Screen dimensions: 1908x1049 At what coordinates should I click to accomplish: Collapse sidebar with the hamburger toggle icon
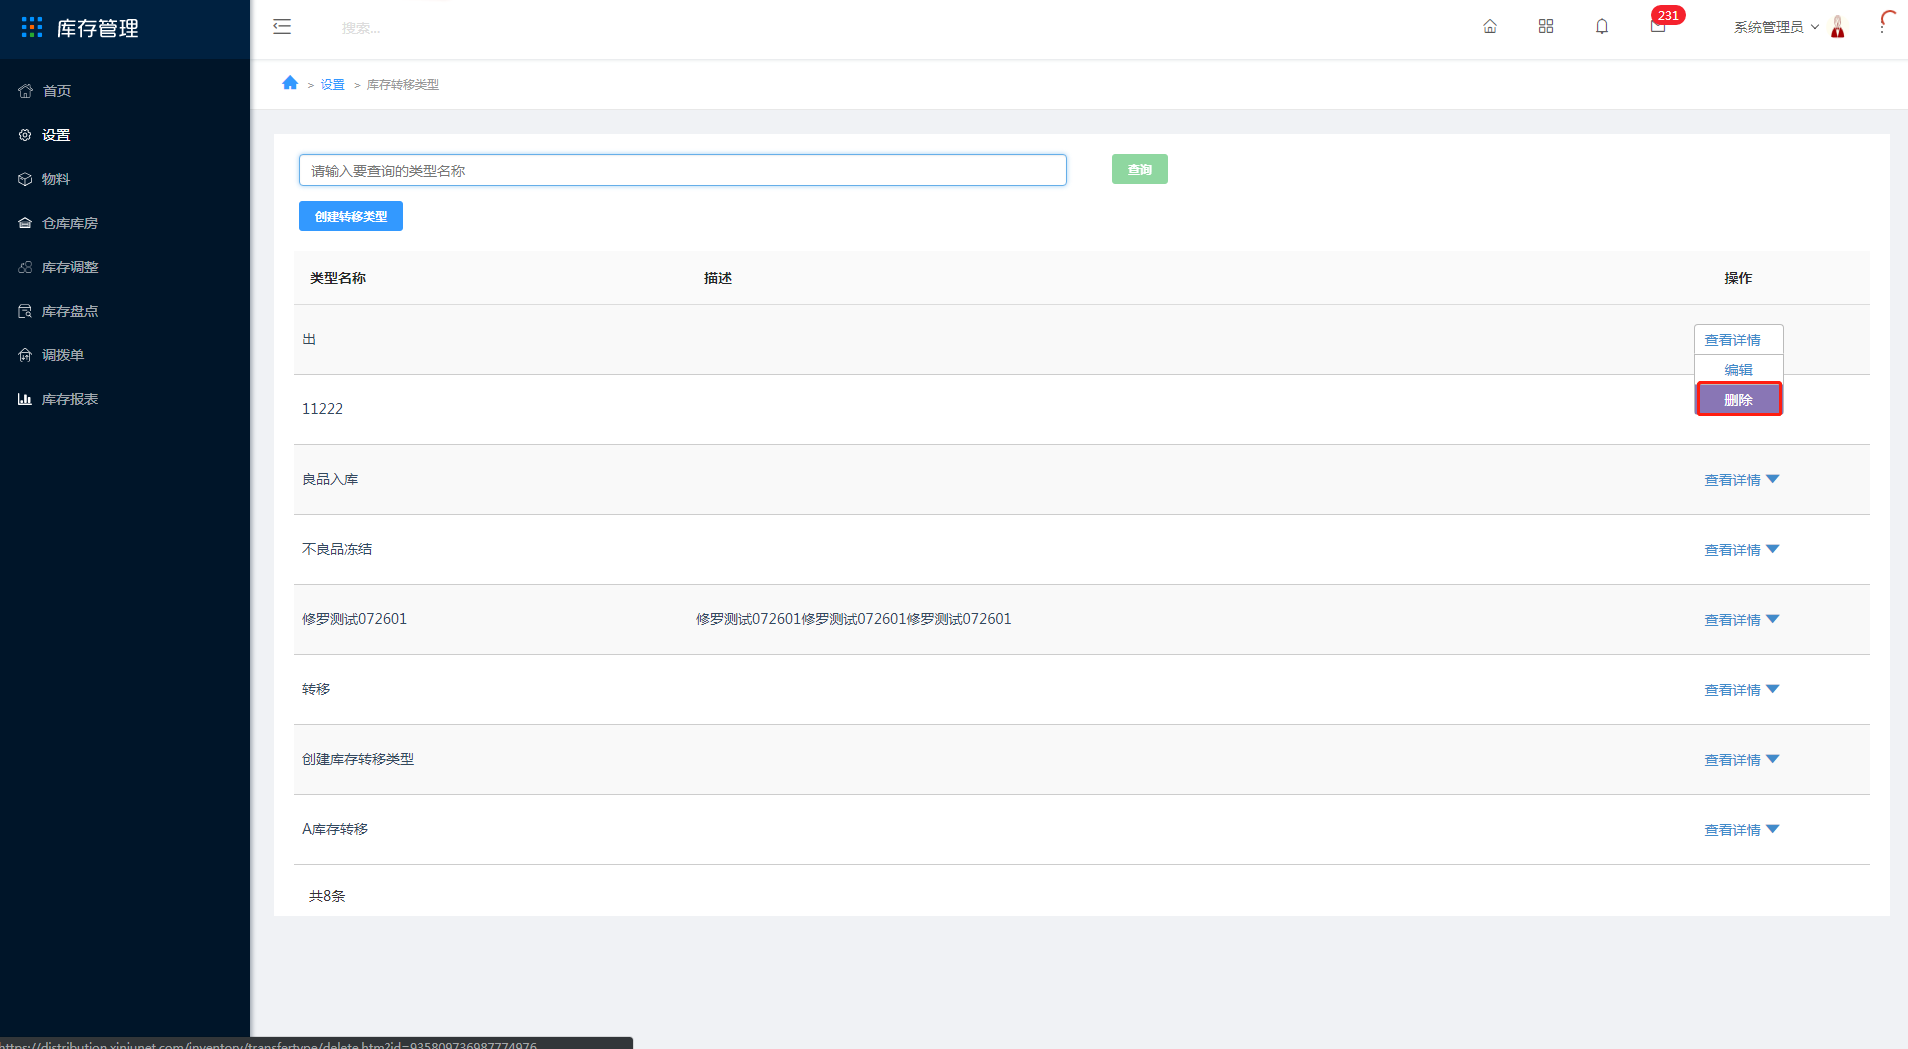[x=282, y=27]
